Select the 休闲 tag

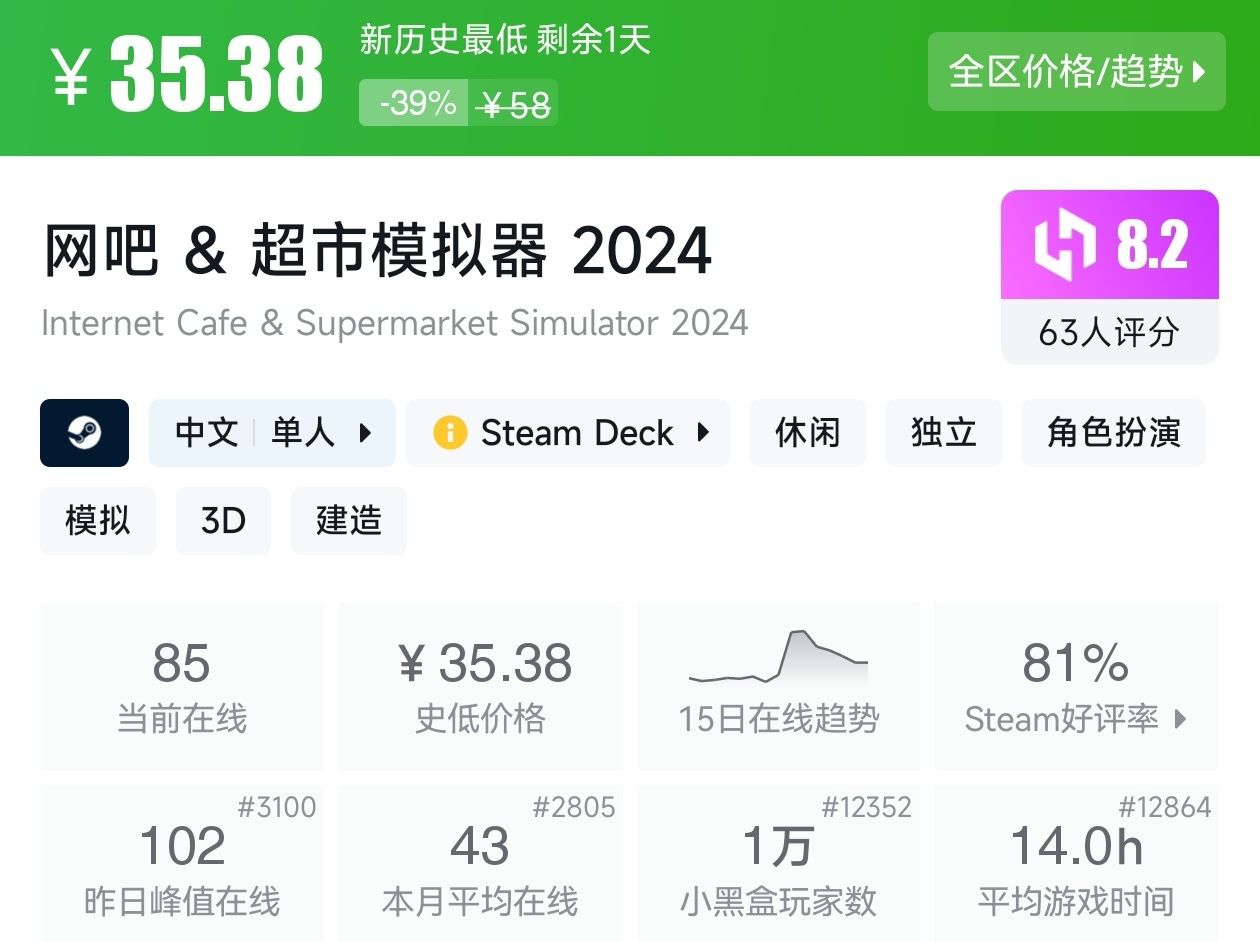click(x=807, y=433)
